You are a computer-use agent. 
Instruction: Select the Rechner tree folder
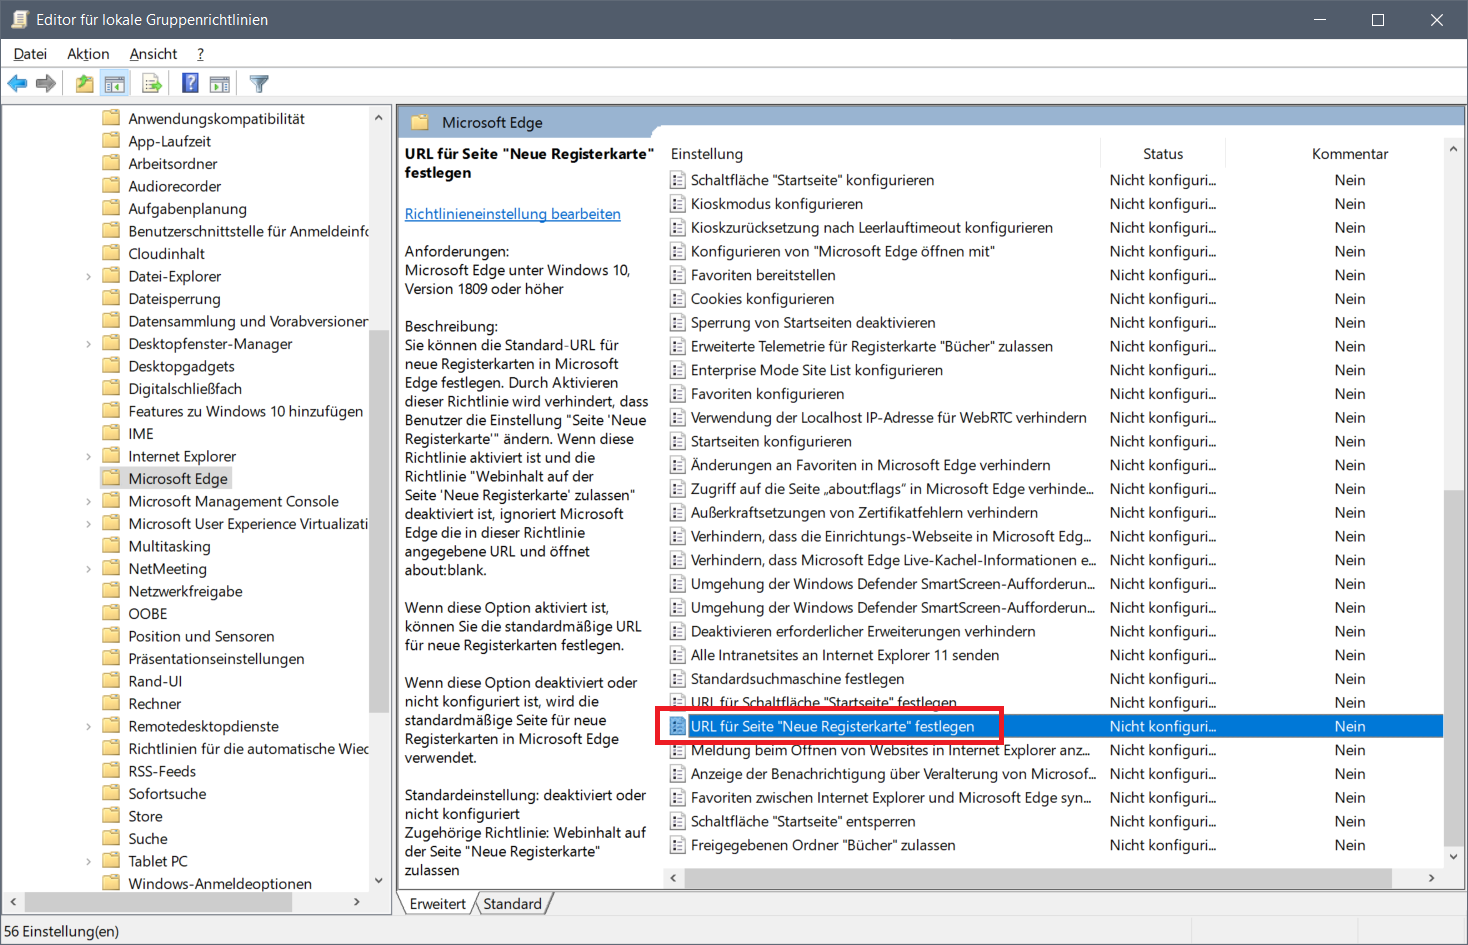tap(155, 704)
